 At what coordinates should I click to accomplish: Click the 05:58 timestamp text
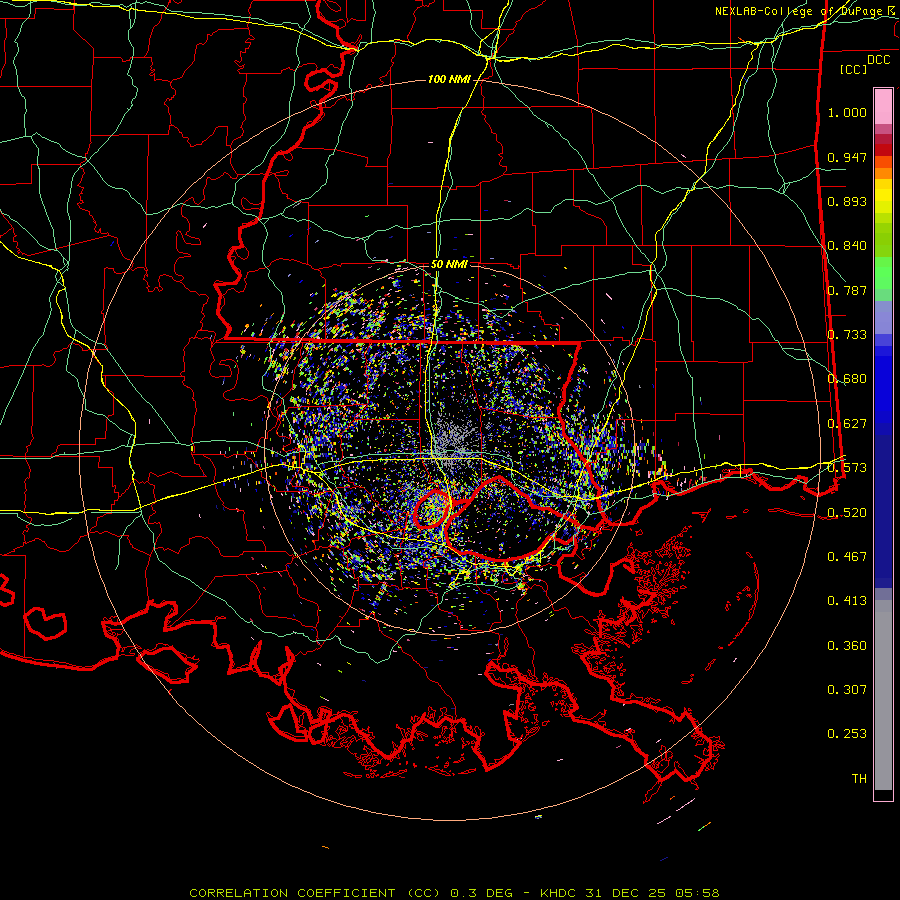pyautogui.click(x=698, y=893)
